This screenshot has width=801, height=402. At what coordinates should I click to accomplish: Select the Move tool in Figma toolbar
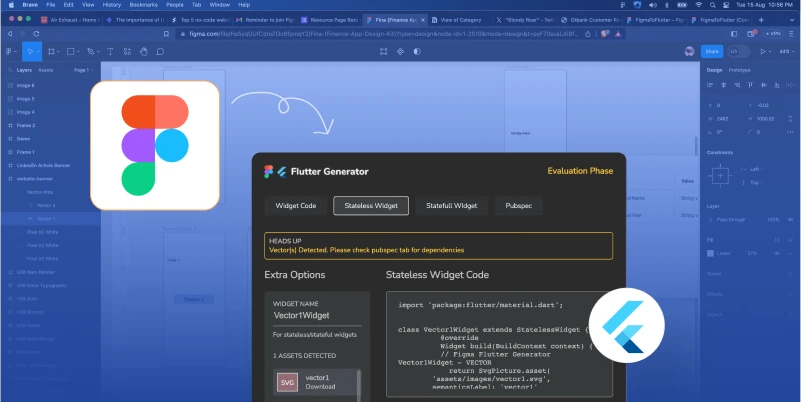[32, 51]
